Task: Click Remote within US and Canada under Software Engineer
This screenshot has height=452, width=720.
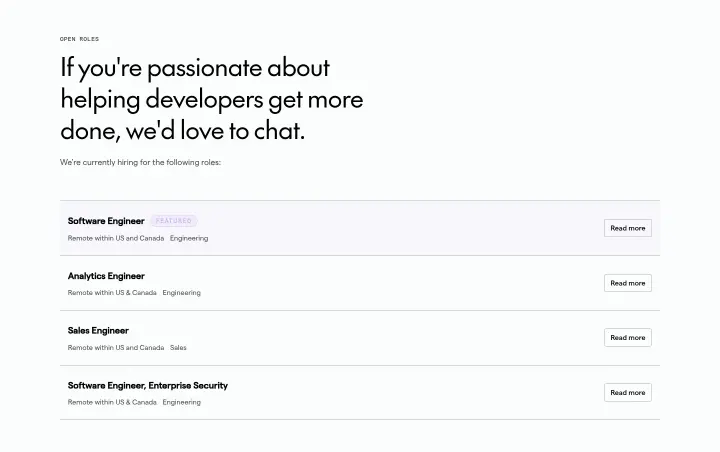Action: [x=116, y=238]
